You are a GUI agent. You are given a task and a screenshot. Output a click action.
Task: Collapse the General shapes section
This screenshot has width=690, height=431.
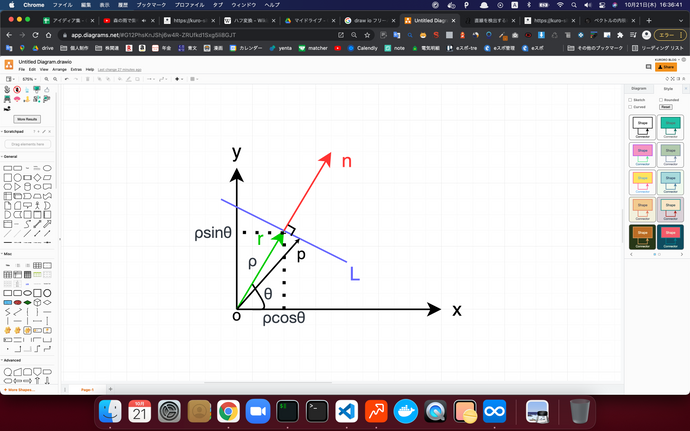10,157
